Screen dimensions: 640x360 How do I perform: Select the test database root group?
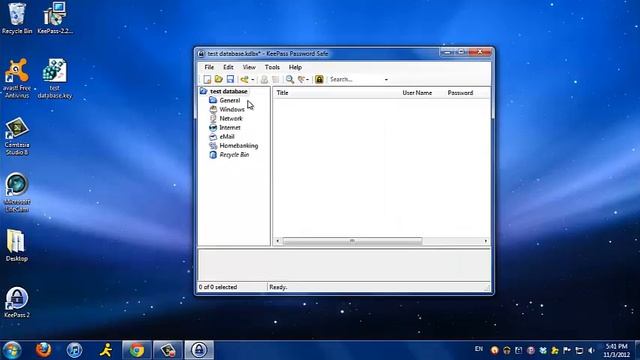point(229,91)
